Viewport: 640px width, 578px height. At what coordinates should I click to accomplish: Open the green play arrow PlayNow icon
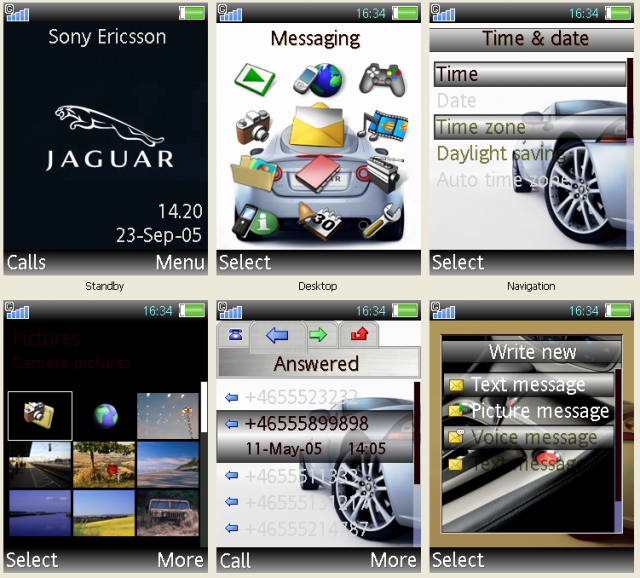click(254, 79)
